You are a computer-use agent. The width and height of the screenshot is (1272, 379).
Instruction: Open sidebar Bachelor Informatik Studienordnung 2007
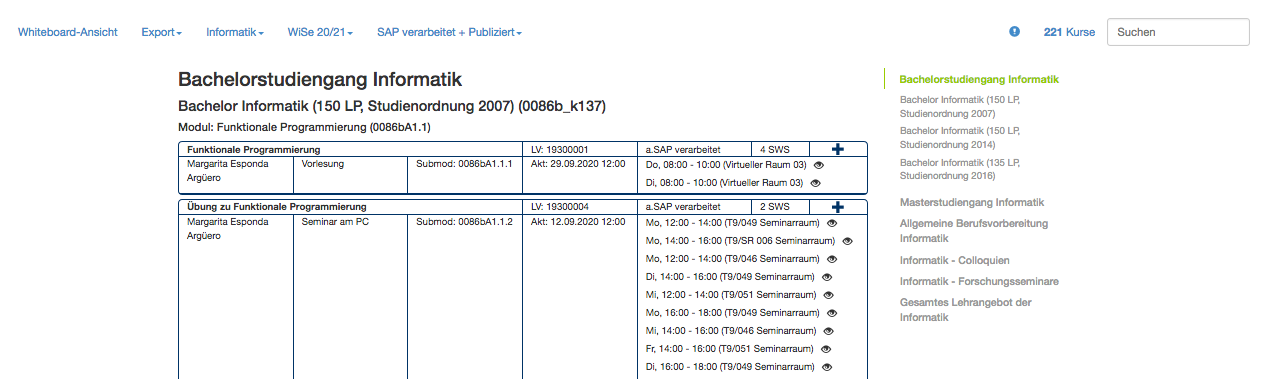[x=960, y=107]
